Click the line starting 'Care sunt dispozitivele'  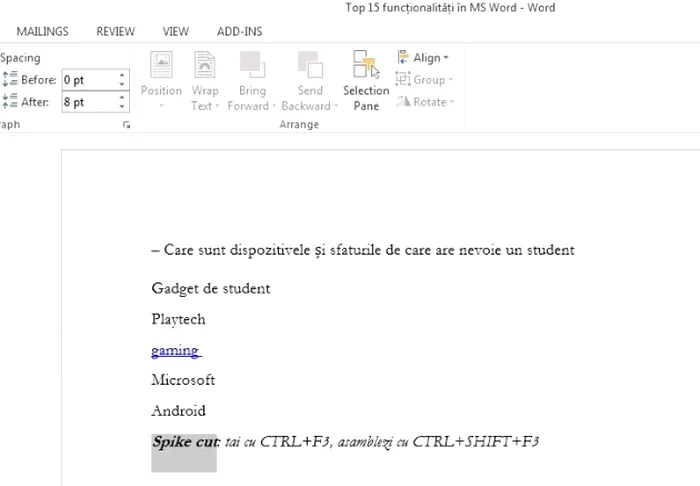tap(362, 250)
